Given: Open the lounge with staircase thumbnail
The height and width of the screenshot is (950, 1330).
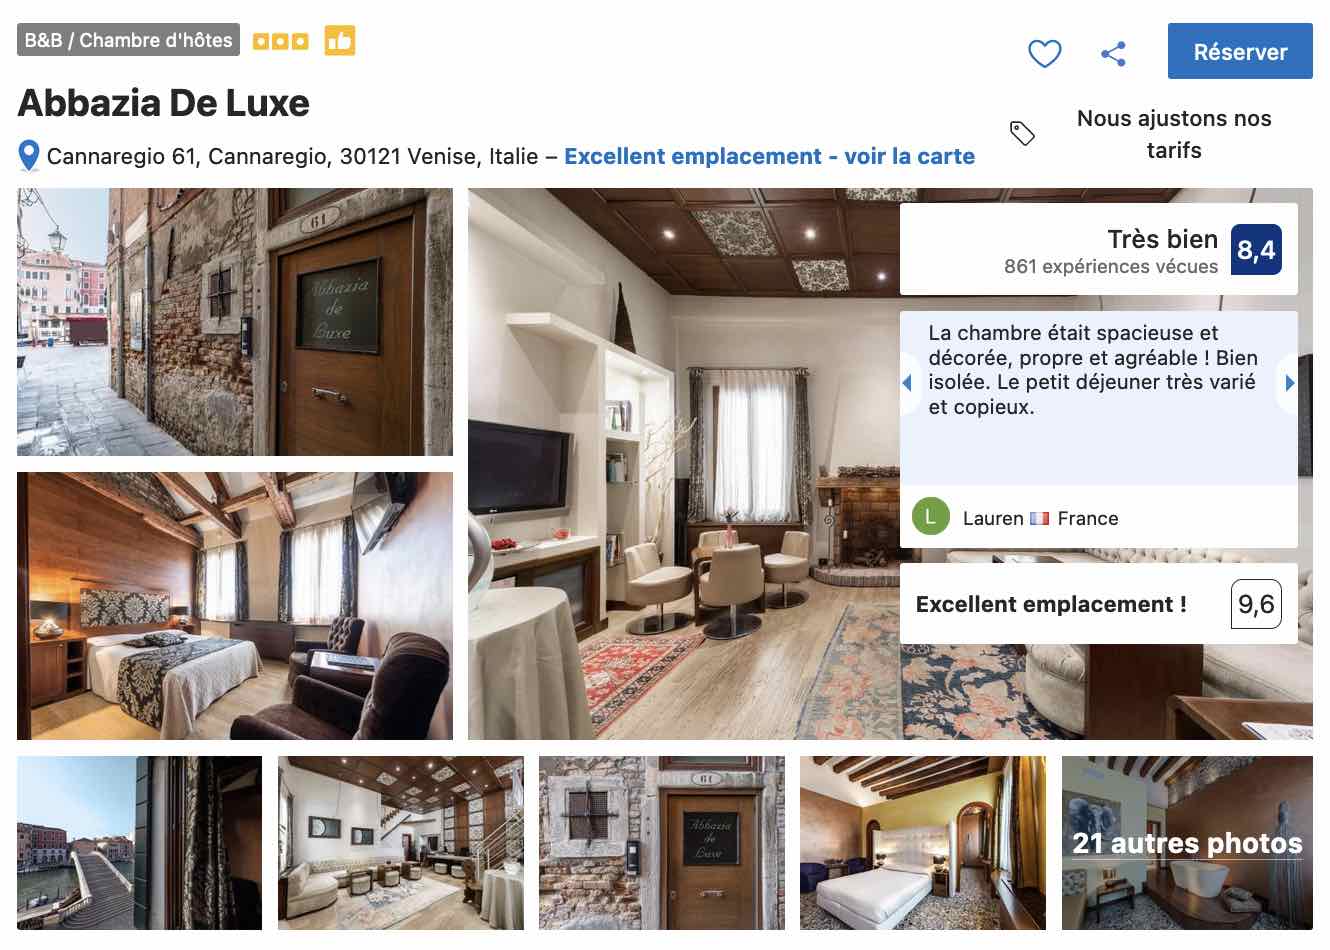Looking at the screenshot, I should tap(401, 843).
